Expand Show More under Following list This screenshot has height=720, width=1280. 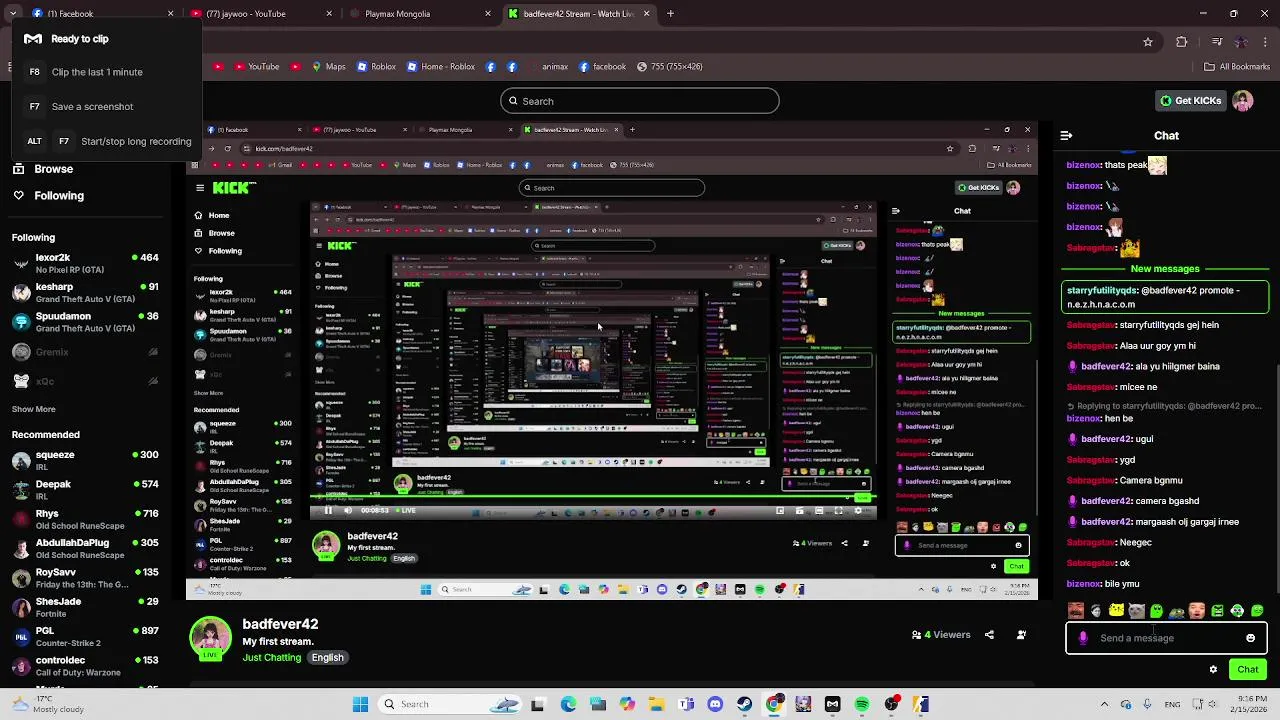click(x=33, y=409)
